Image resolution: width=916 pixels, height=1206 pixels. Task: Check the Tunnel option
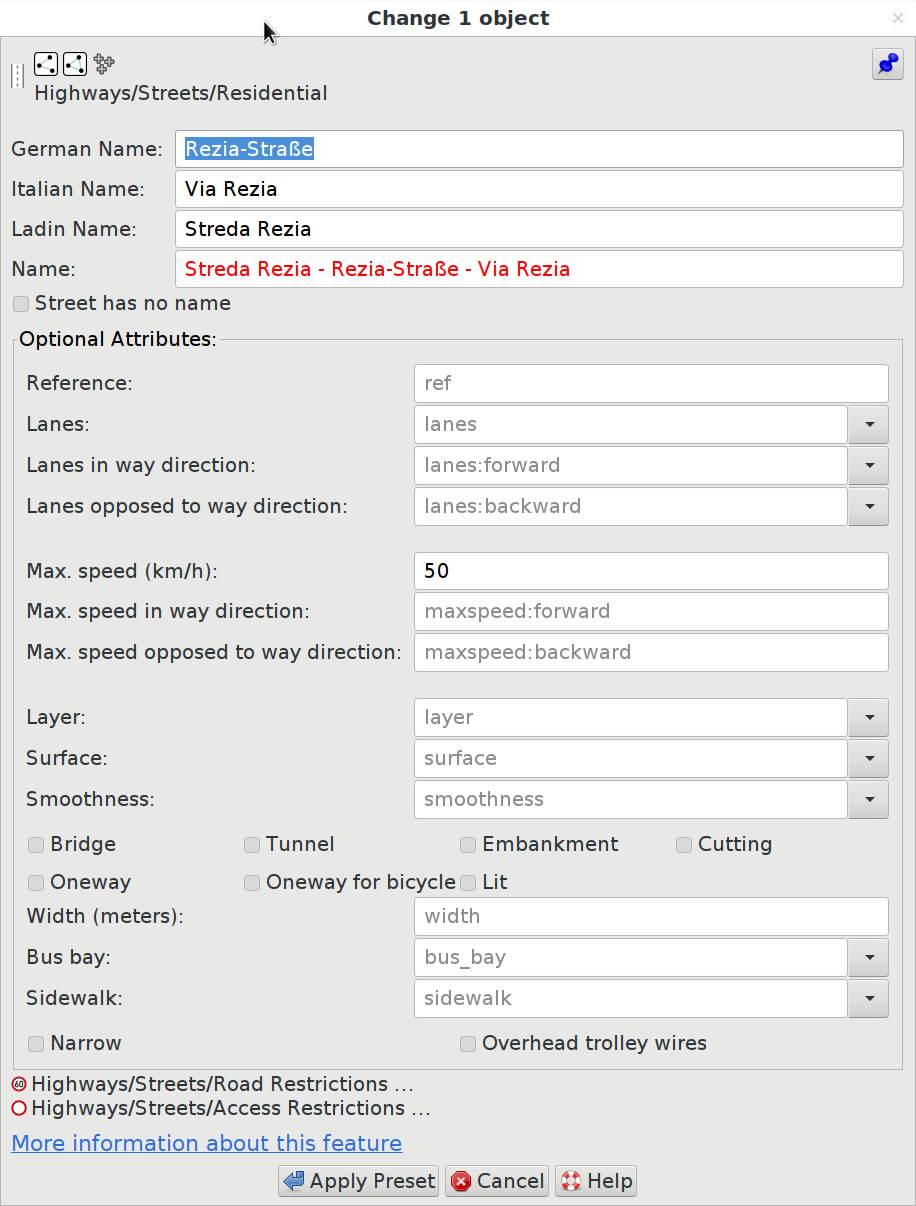point(252,845)
